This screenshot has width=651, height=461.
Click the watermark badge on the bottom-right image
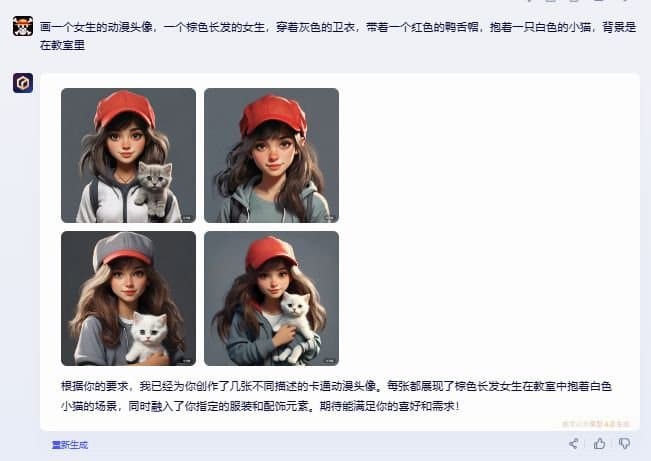[x=329, y=361]
